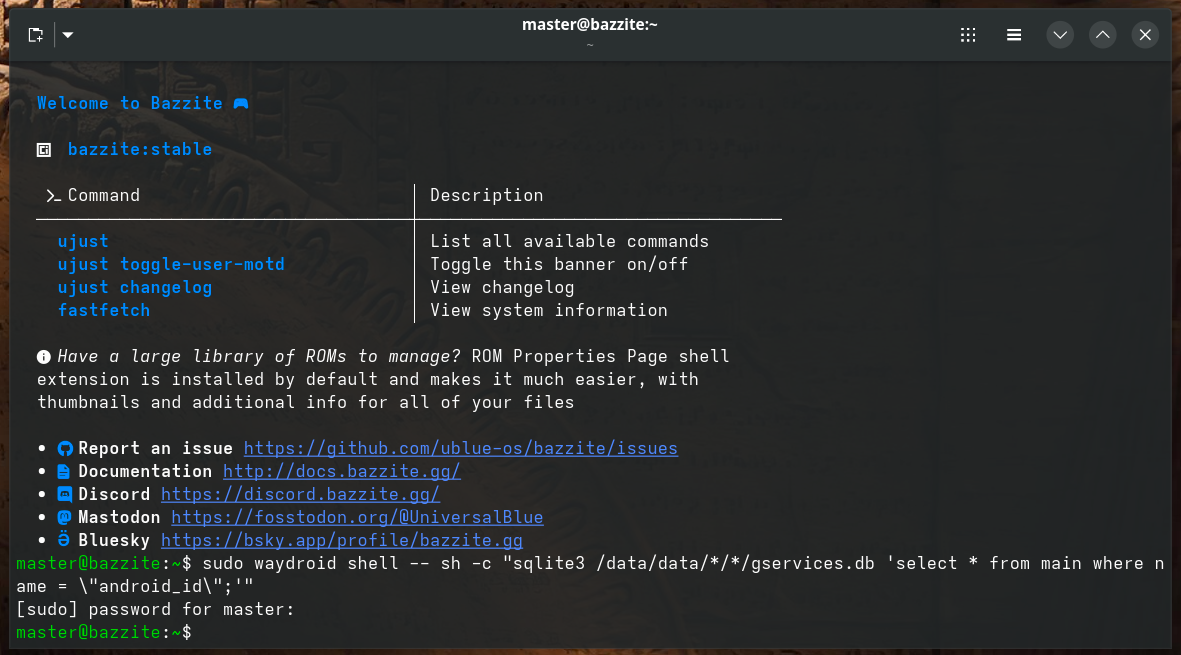Open a new terminal tab
Image resolution: width=1181 pixels, height=655 pixels.
pyautogui.click(x=35, y=35)
